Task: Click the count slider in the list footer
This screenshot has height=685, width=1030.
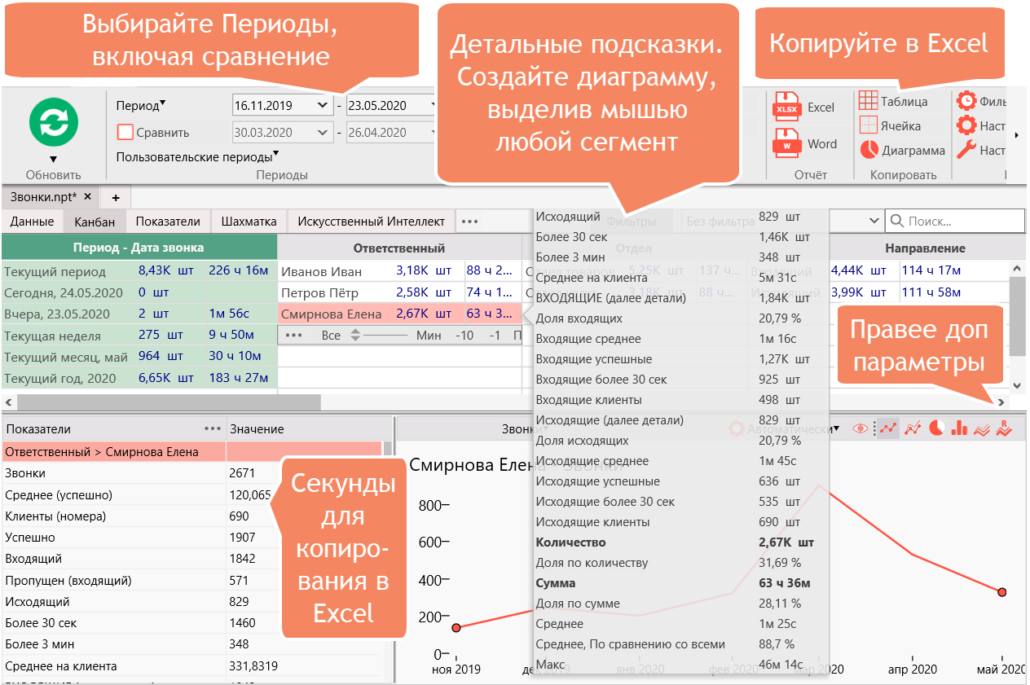Action: click(386, 335)
